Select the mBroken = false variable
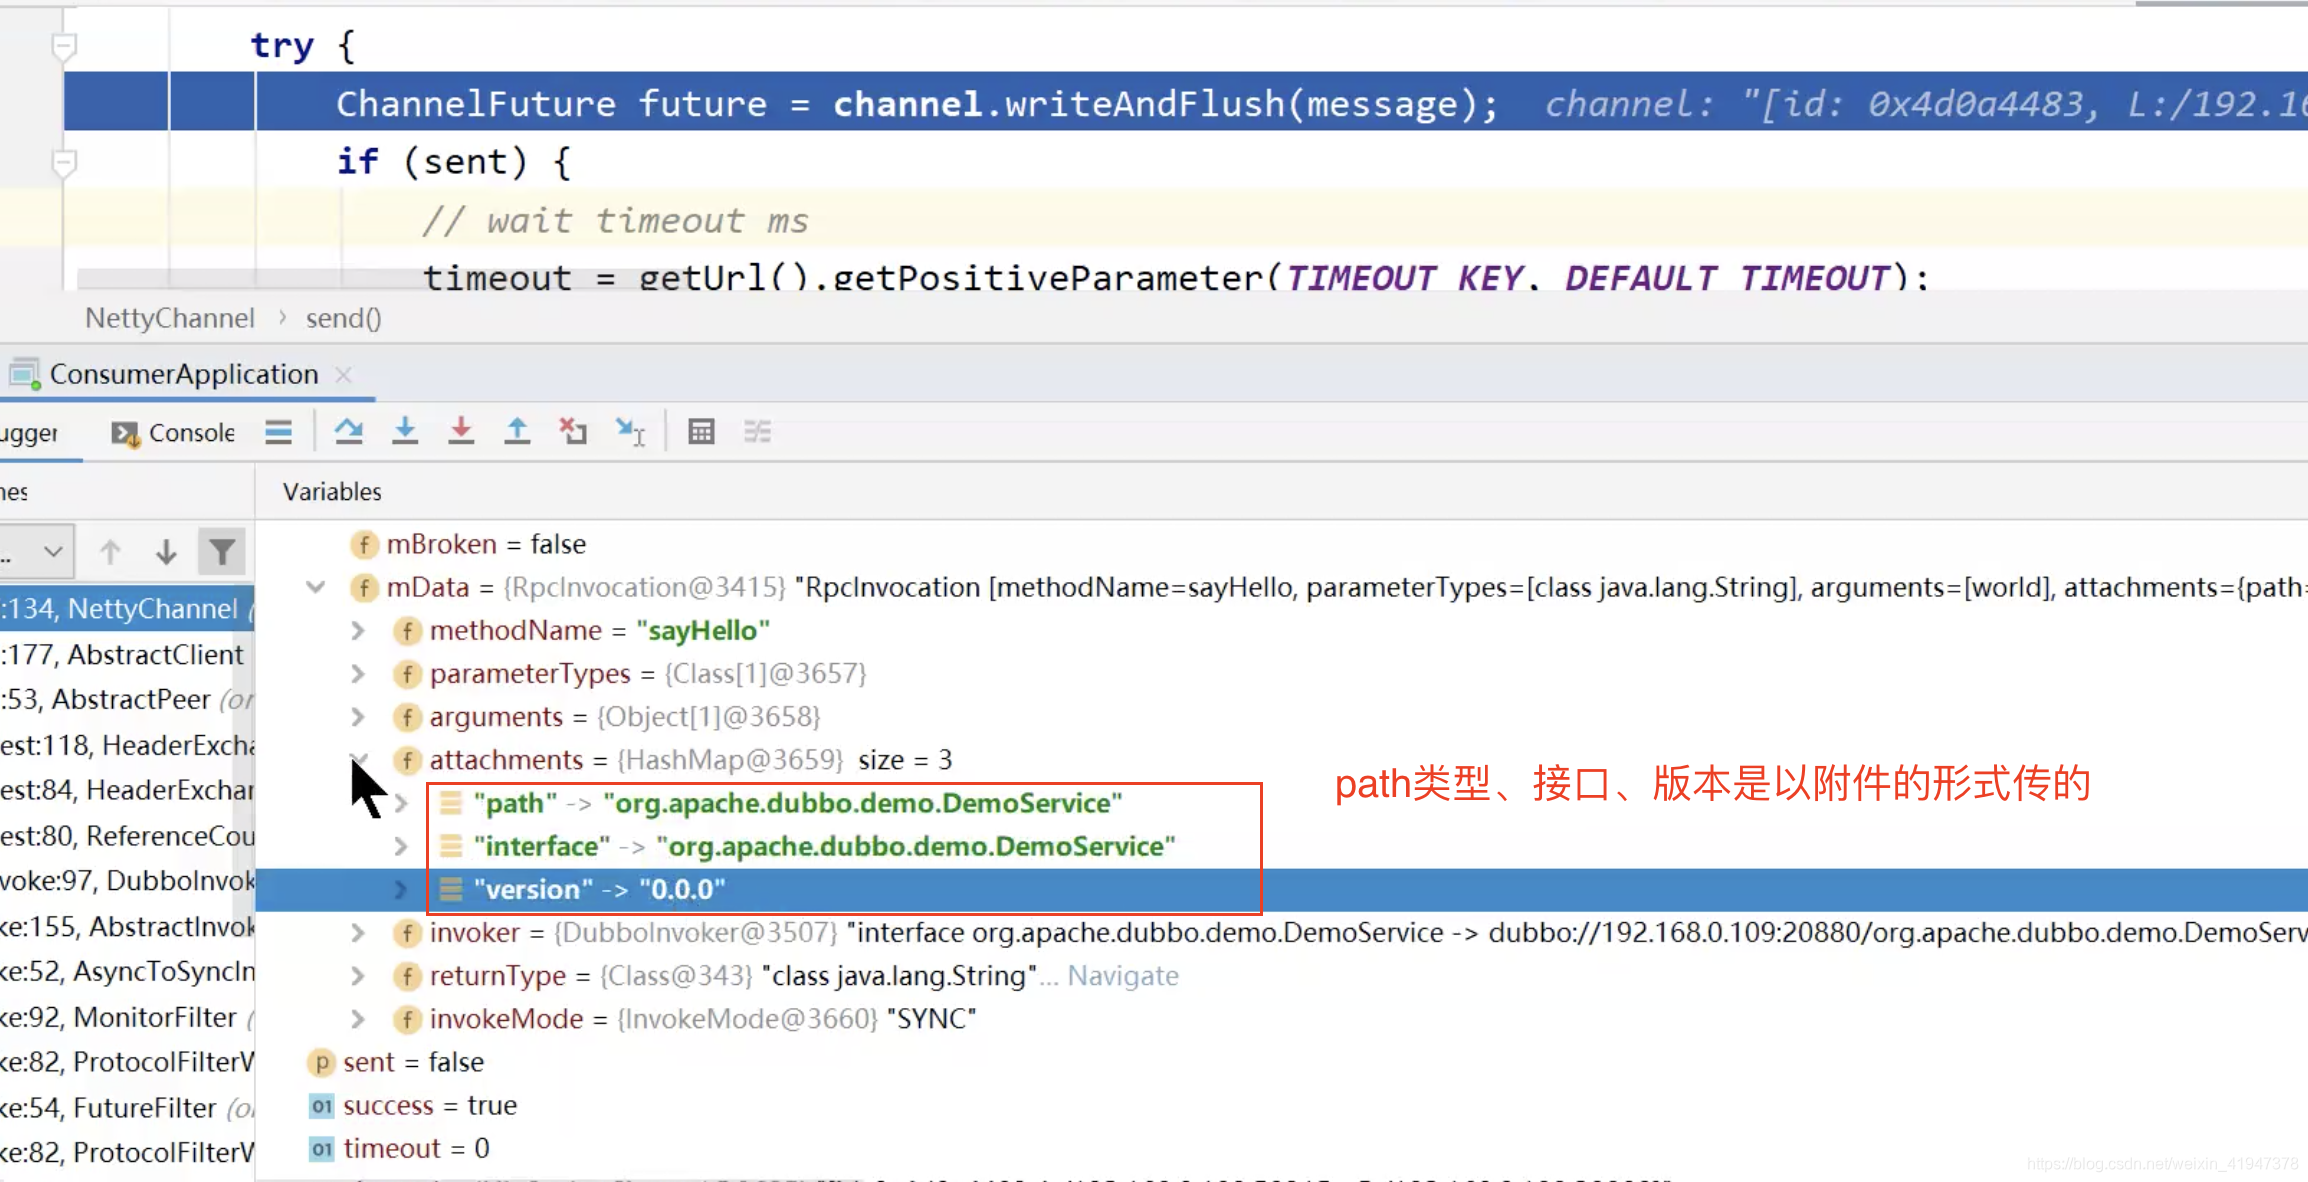The image size is (2308, 1182). tap(468, 544)
